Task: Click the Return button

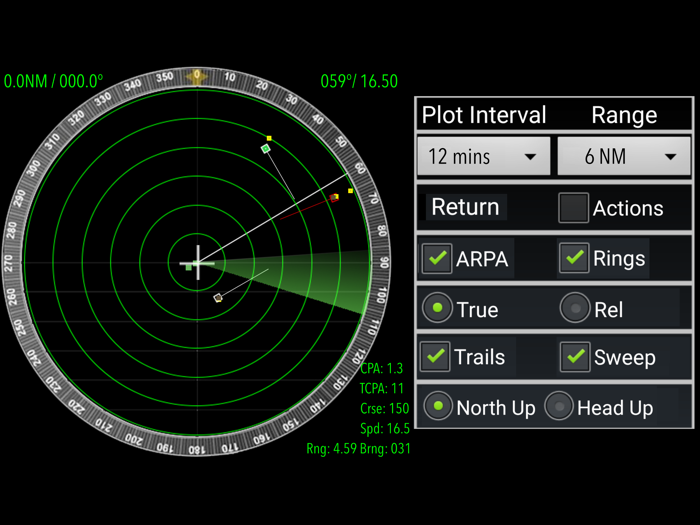Action: (465, 207)
